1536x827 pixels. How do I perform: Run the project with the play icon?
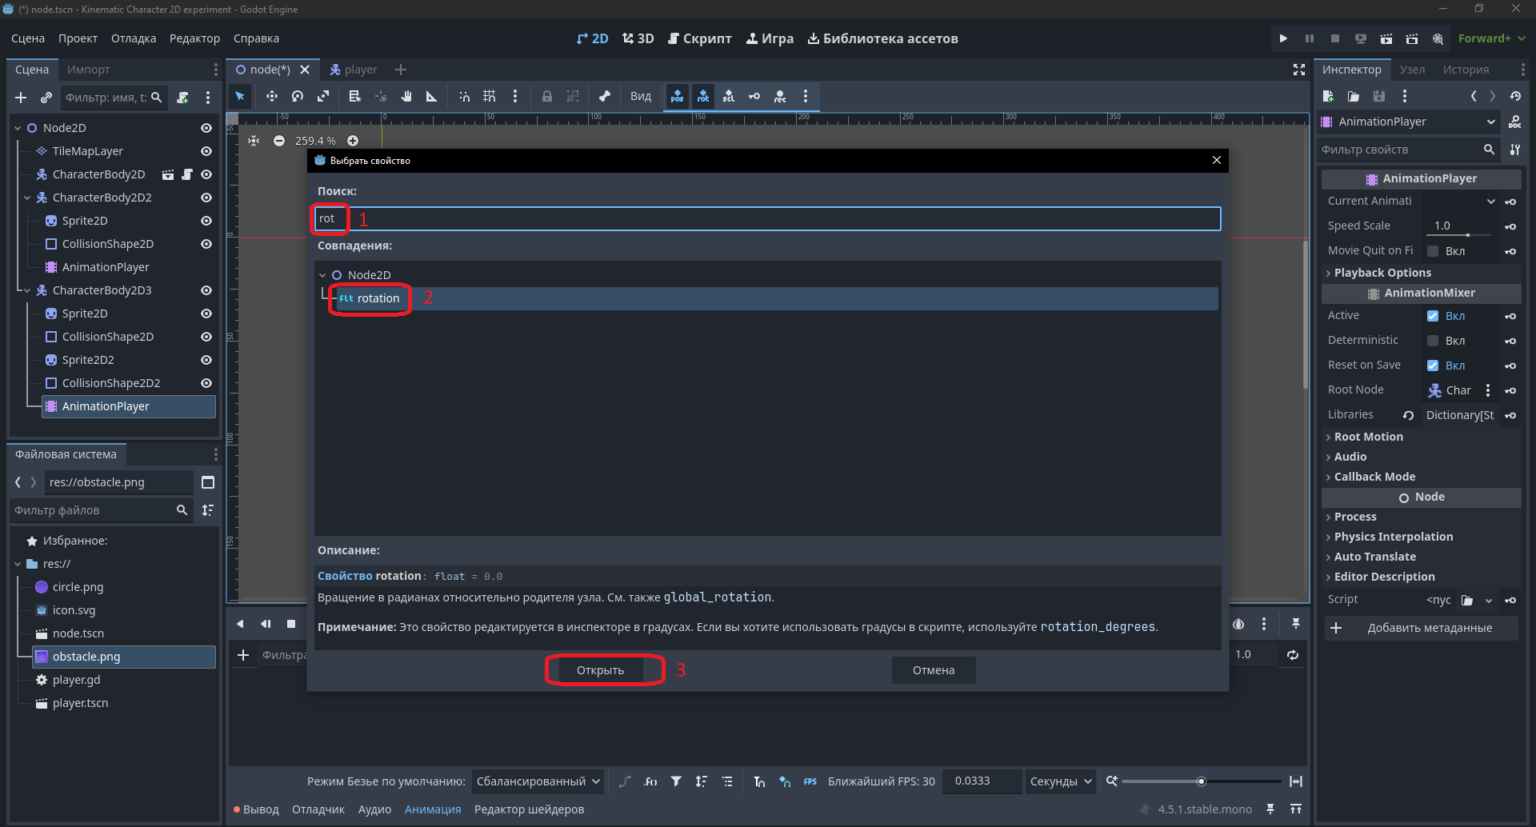(1283, 38)
